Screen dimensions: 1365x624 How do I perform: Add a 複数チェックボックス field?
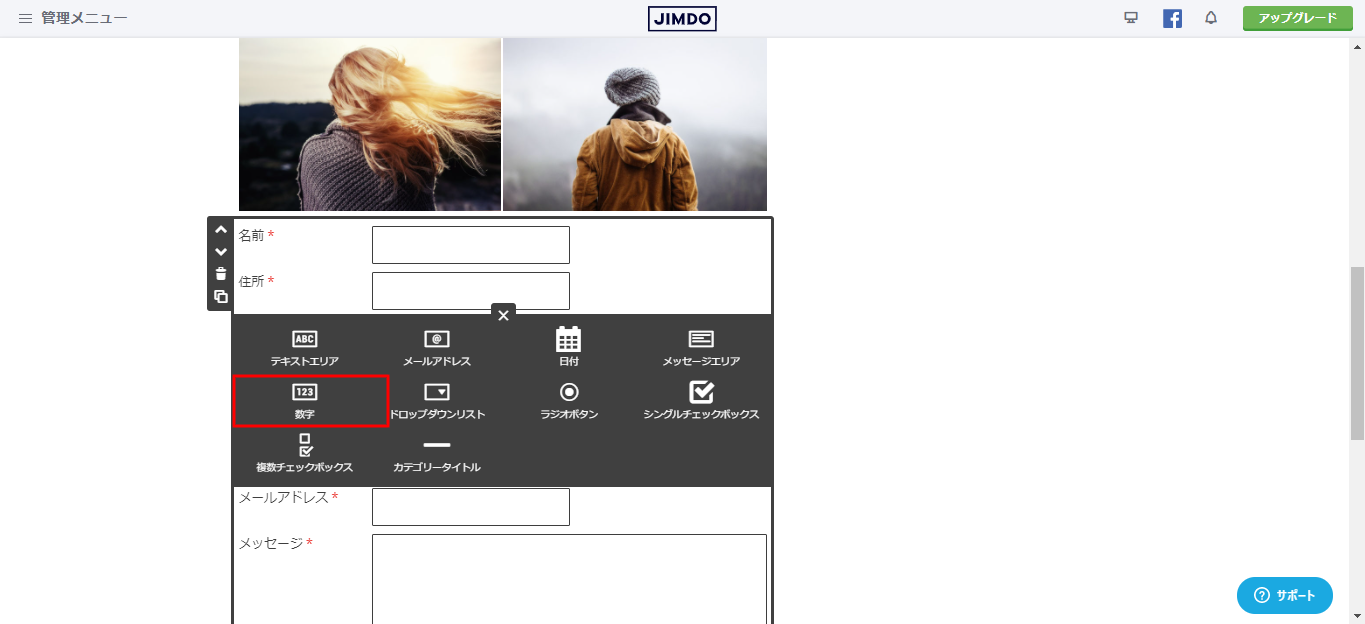(x=304, y=454)
